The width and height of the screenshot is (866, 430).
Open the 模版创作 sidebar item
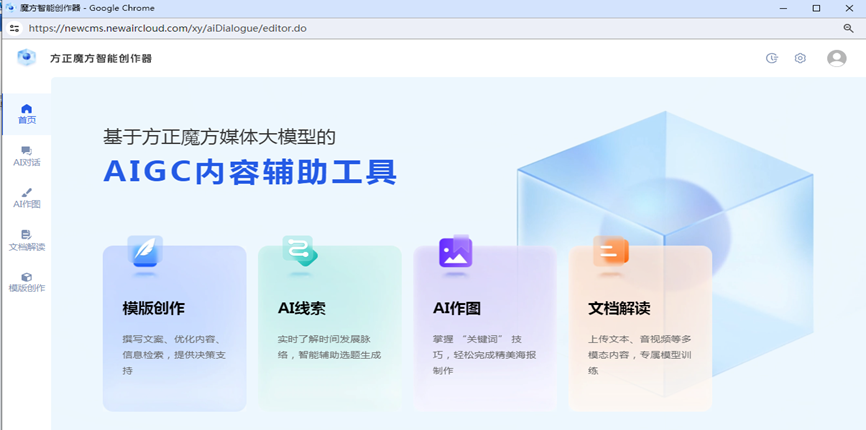pyautogui.click(x=27, y=283)
